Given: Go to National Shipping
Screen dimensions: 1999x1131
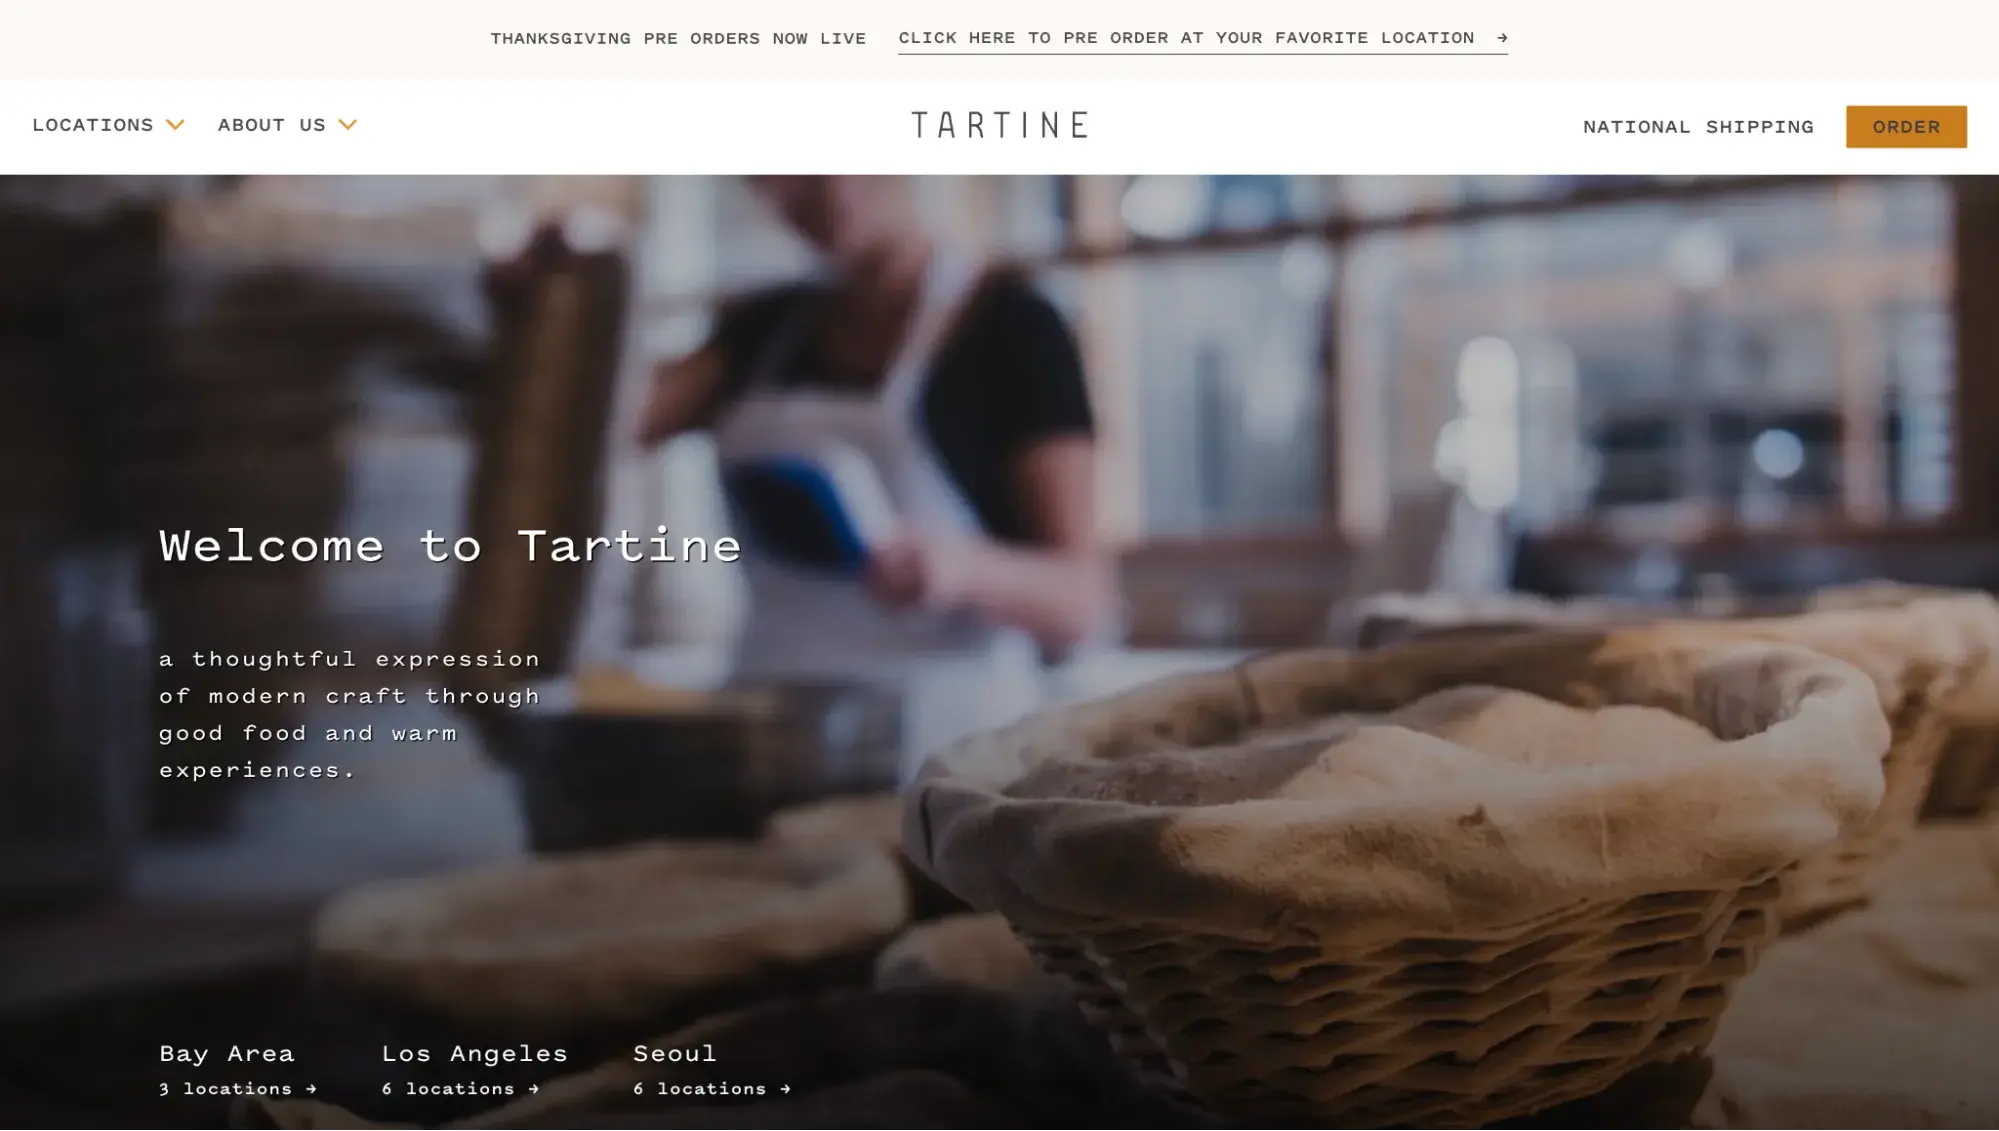Looking at the screenshot, I should (1698, 127).
